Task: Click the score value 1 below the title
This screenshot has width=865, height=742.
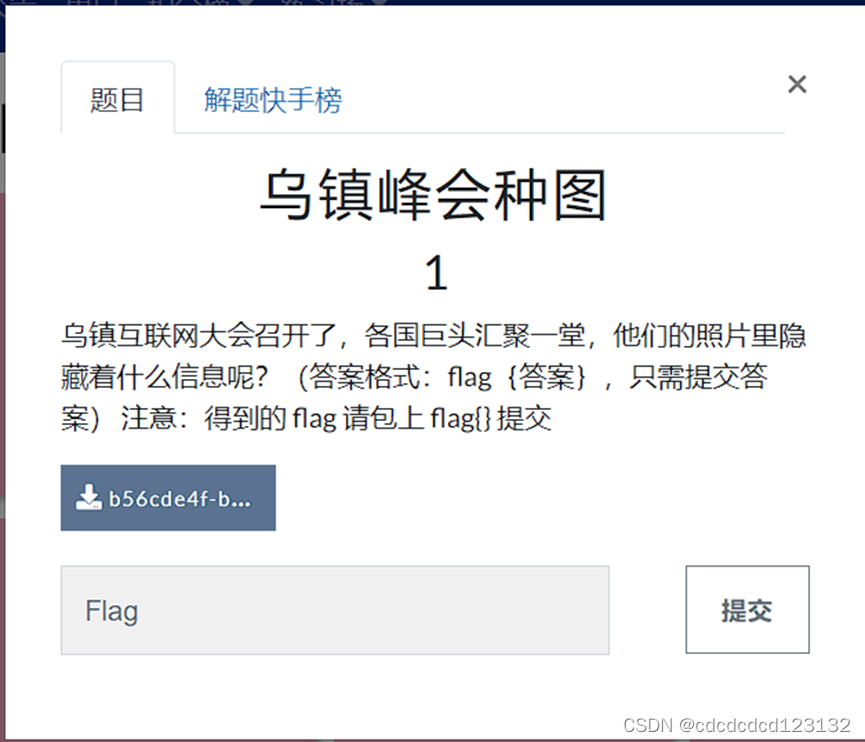Action: coord(436,273)
